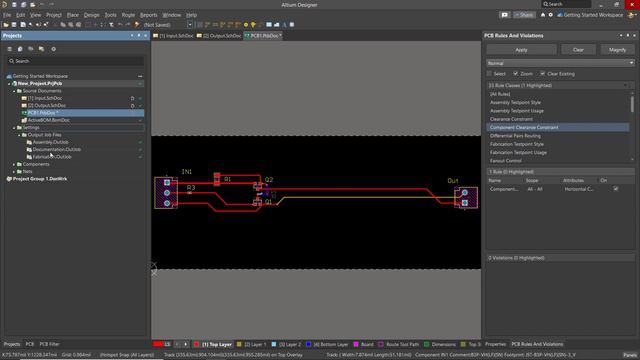Open the Reports menu
The height and width of the screenshot is (360, 640).
tap(149, 15)
